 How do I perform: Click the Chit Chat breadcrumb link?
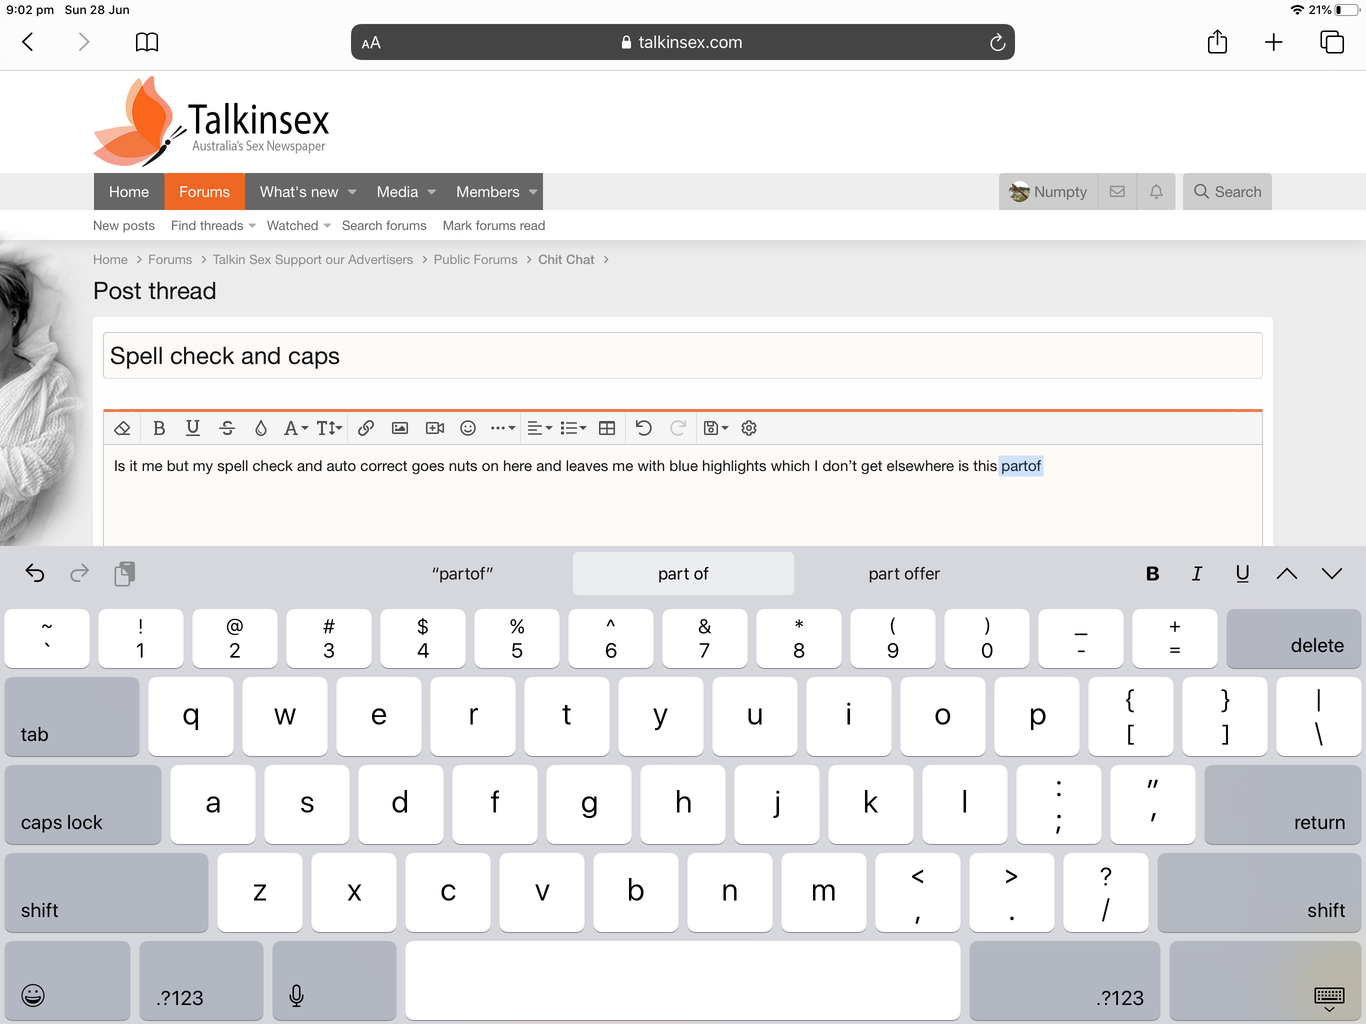(566, 260)
